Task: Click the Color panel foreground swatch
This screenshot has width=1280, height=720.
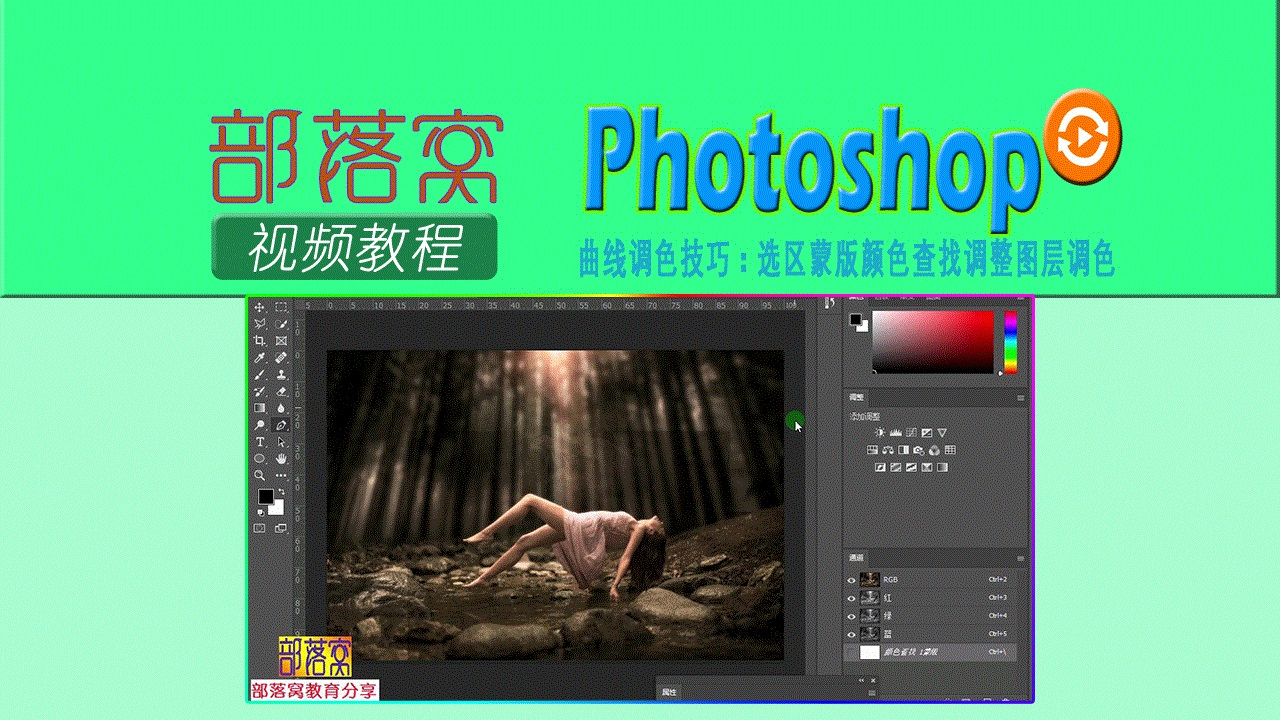Action: pos(856,320)
